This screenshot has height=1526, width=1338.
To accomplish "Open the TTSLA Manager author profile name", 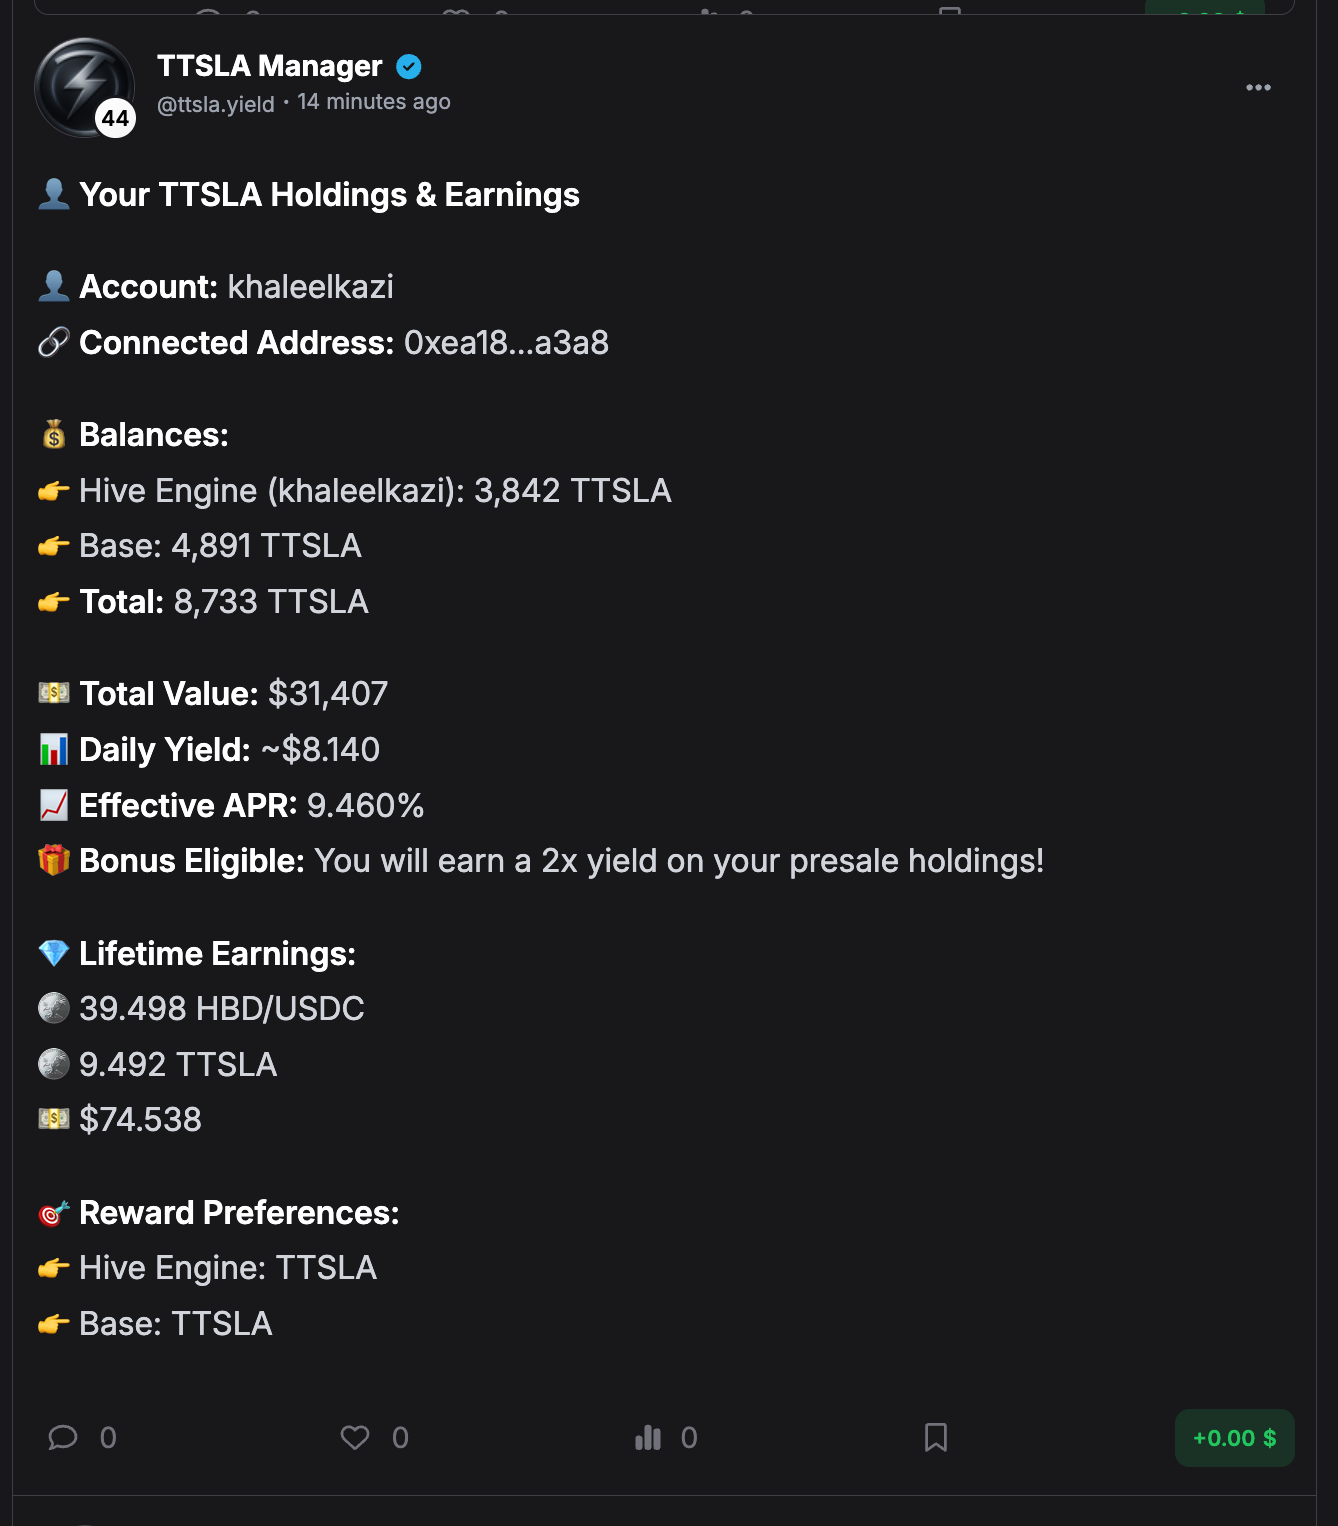I will [x=269, y=66].
